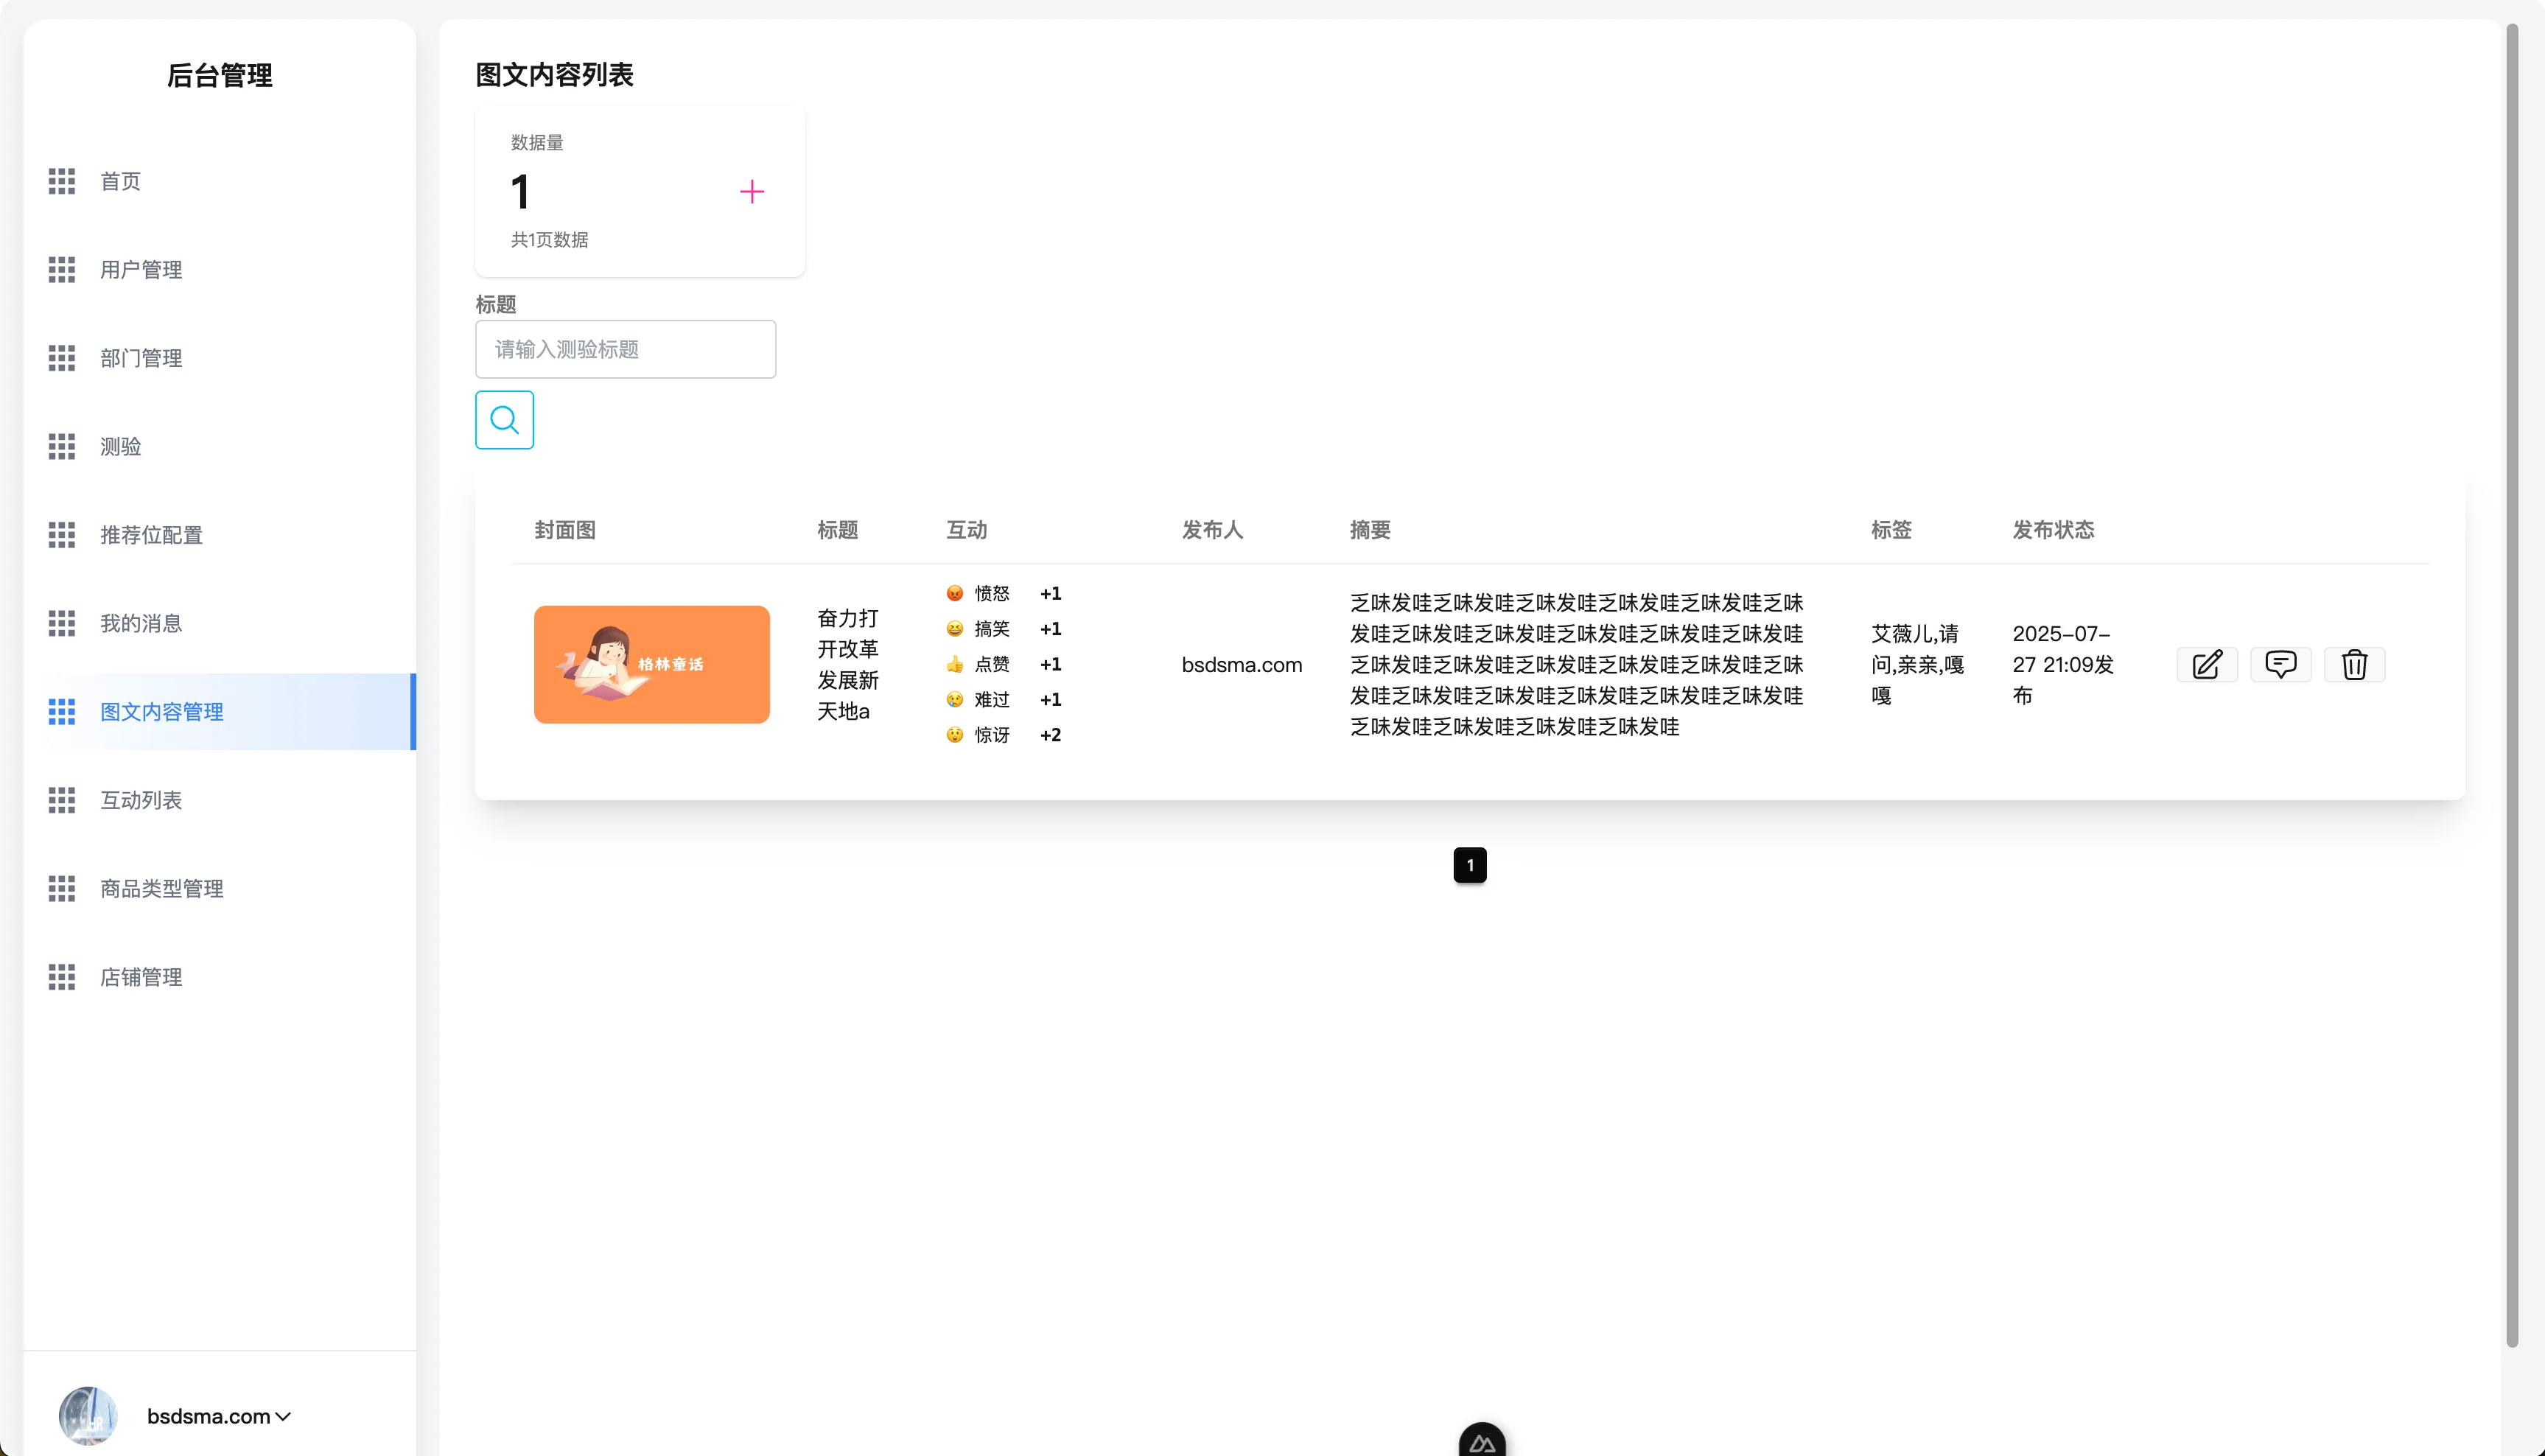
Task: Click the 标题 search input field
Action: coord(625,349)
